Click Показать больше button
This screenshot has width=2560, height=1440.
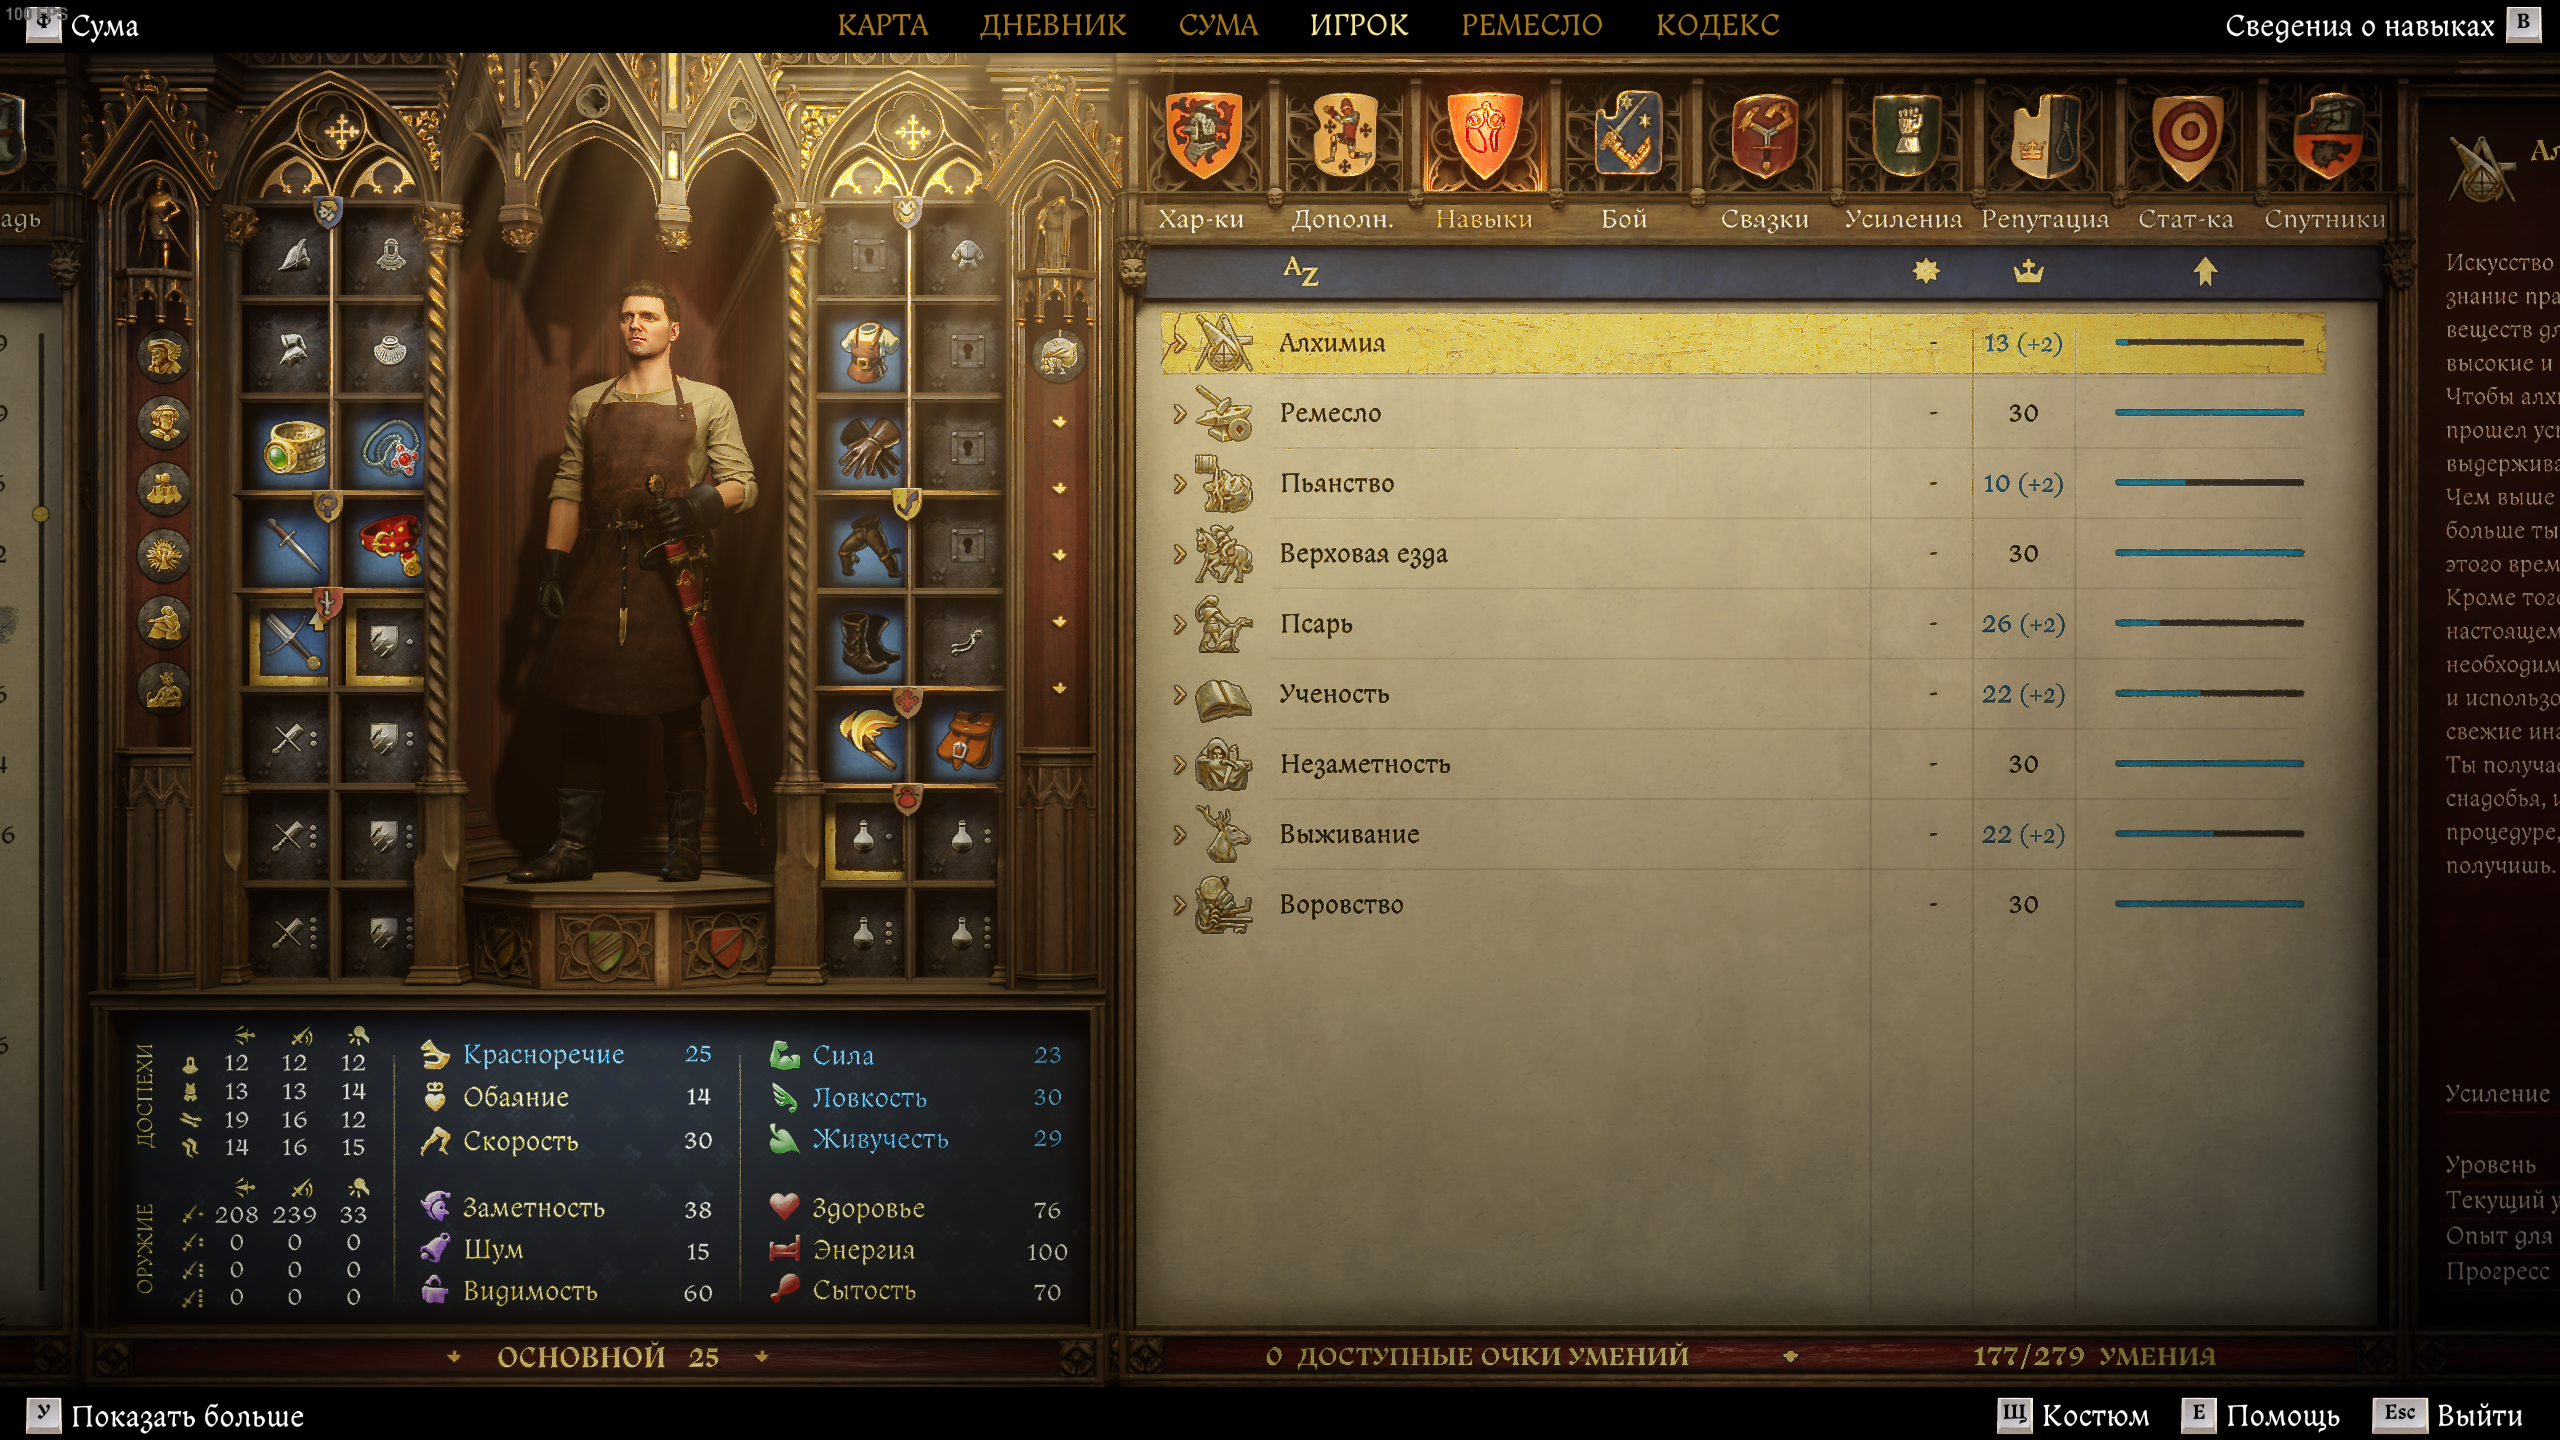(165, 1415)
